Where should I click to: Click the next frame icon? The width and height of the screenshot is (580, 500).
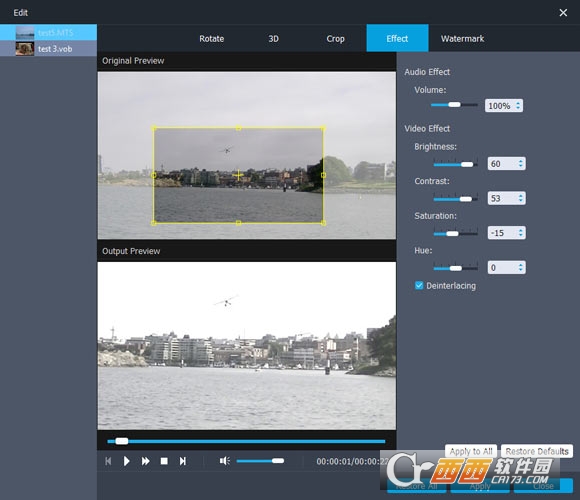click(183, 461)
